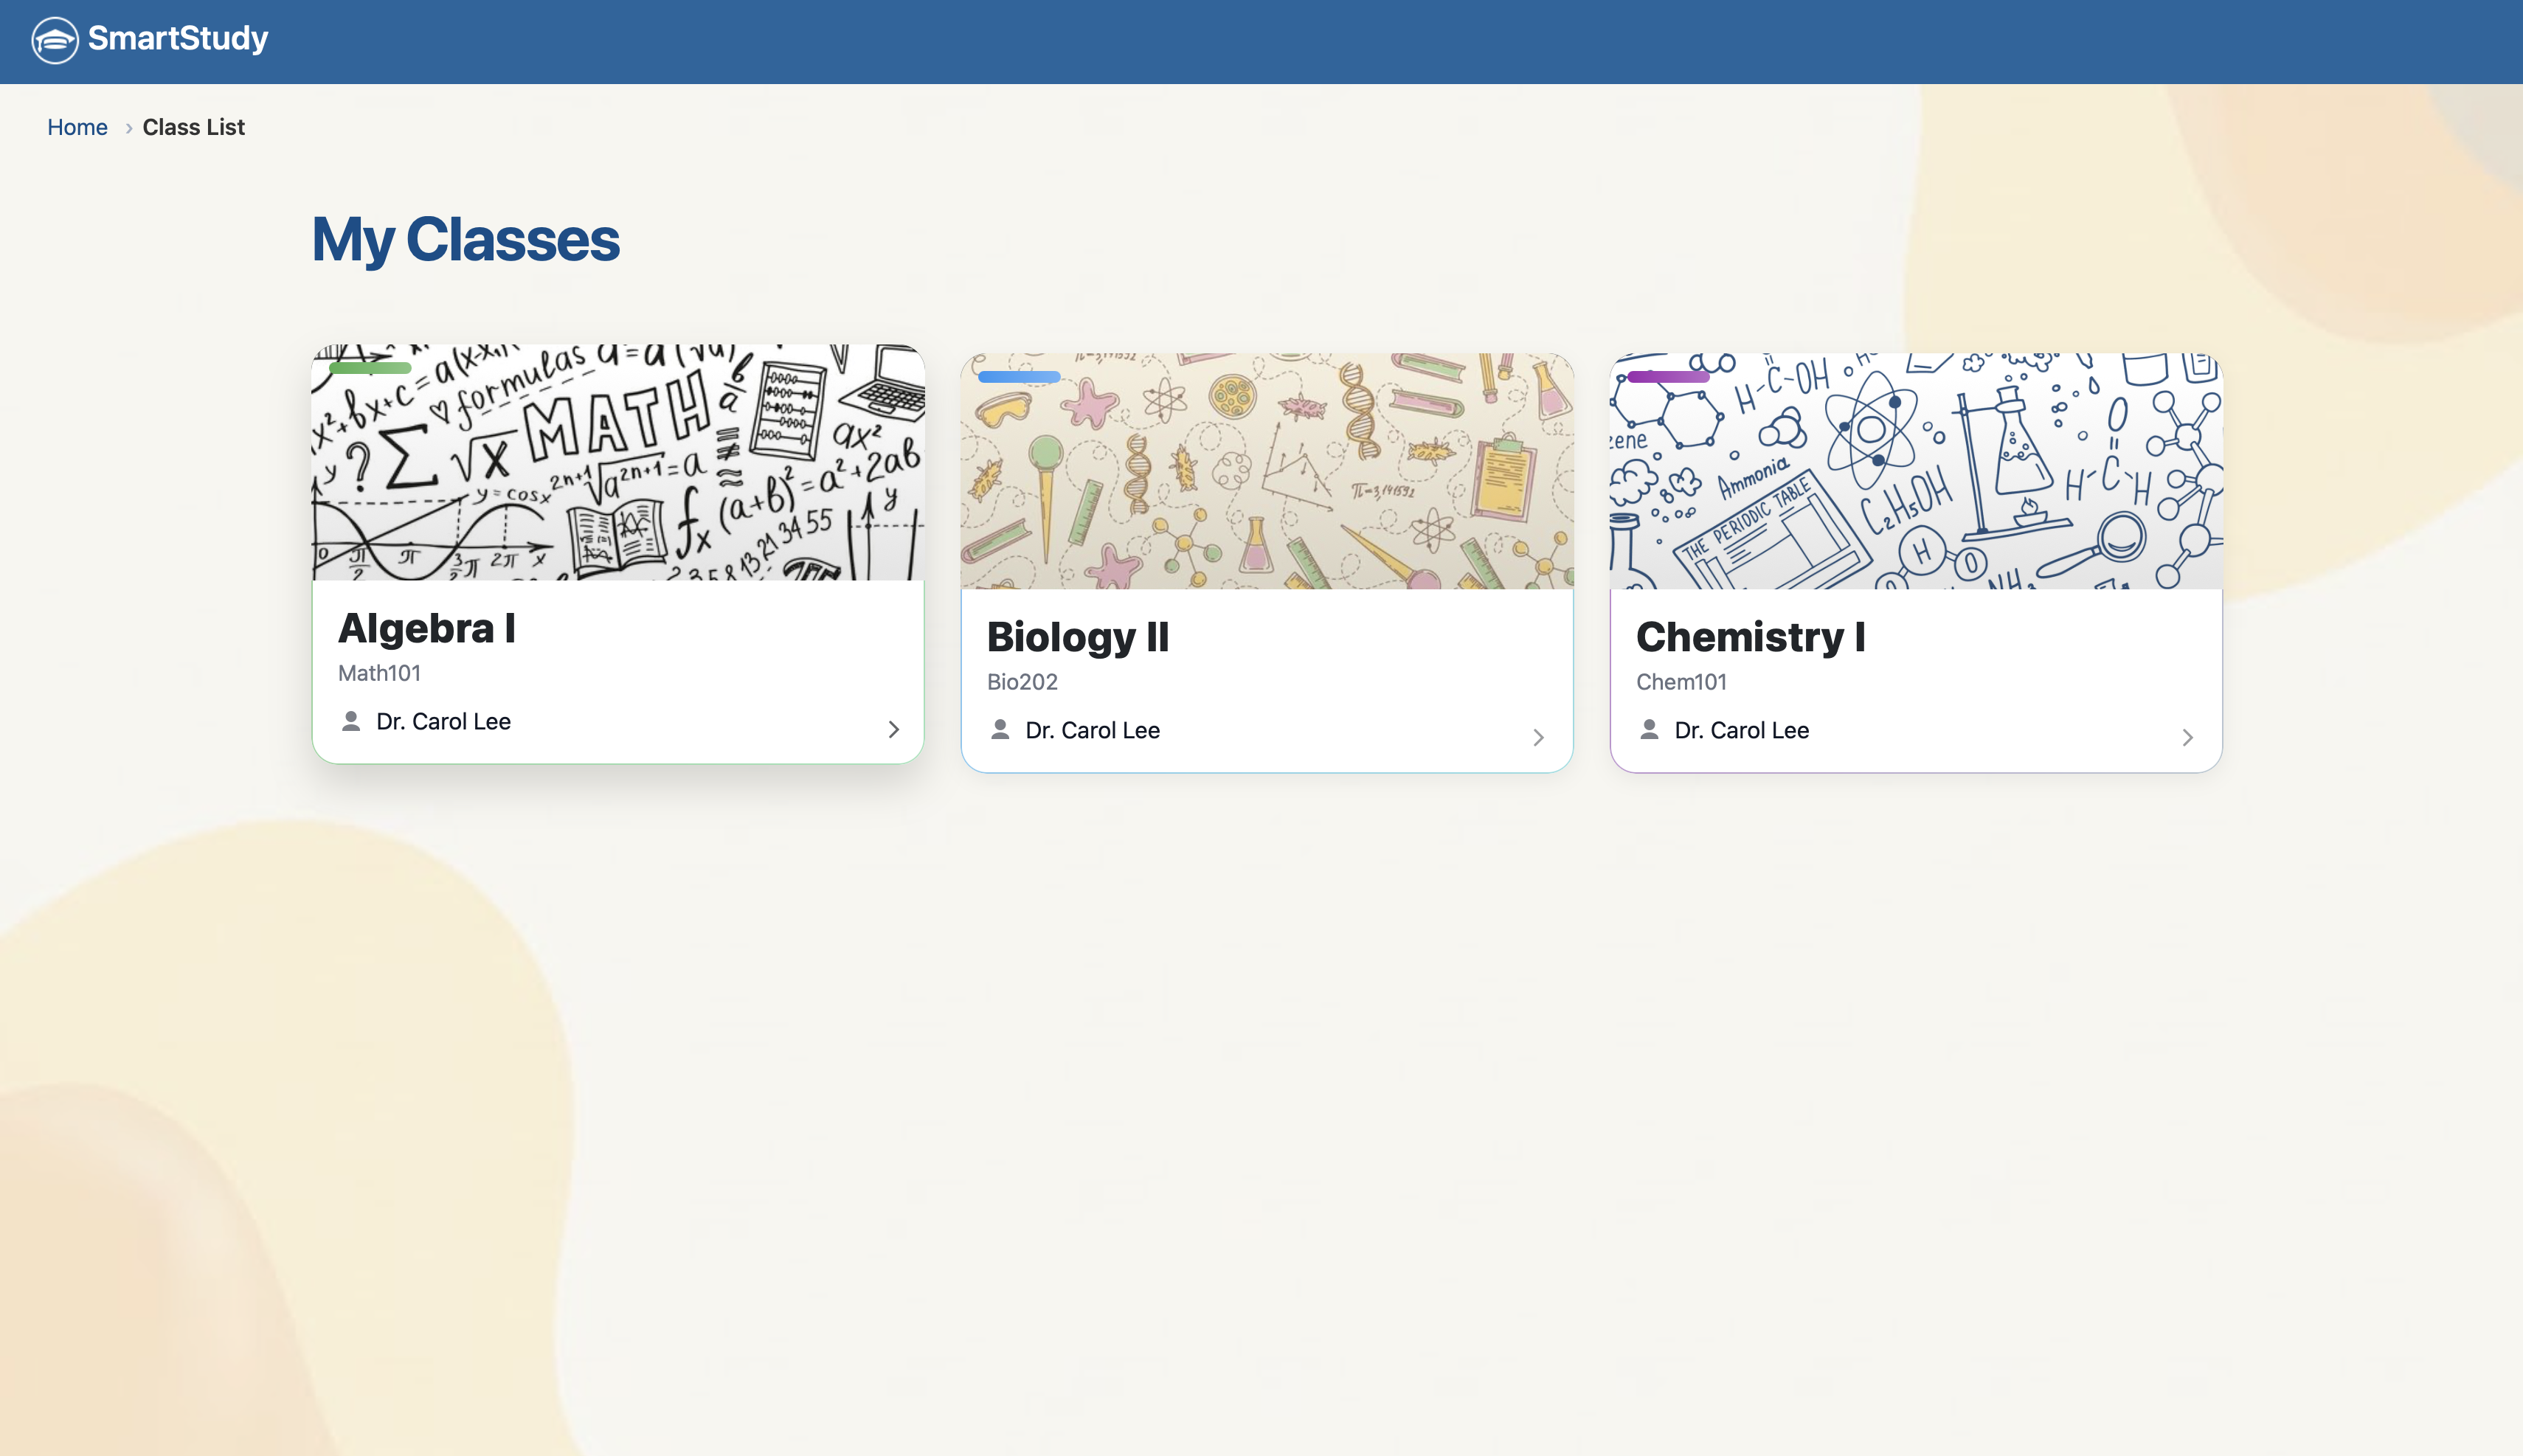Click the SmartStudy brand name text
Viewport: 2523px width, 1456px height.
(x=178, y=39)
